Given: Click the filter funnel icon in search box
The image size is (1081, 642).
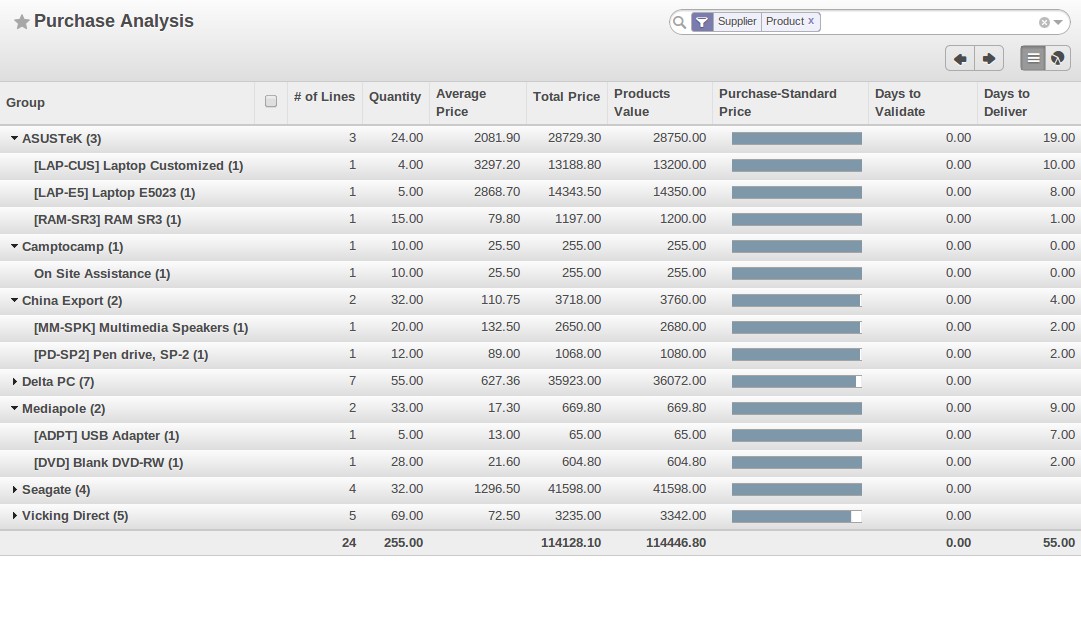Looking at the screenshot, I should pos(702,22).
